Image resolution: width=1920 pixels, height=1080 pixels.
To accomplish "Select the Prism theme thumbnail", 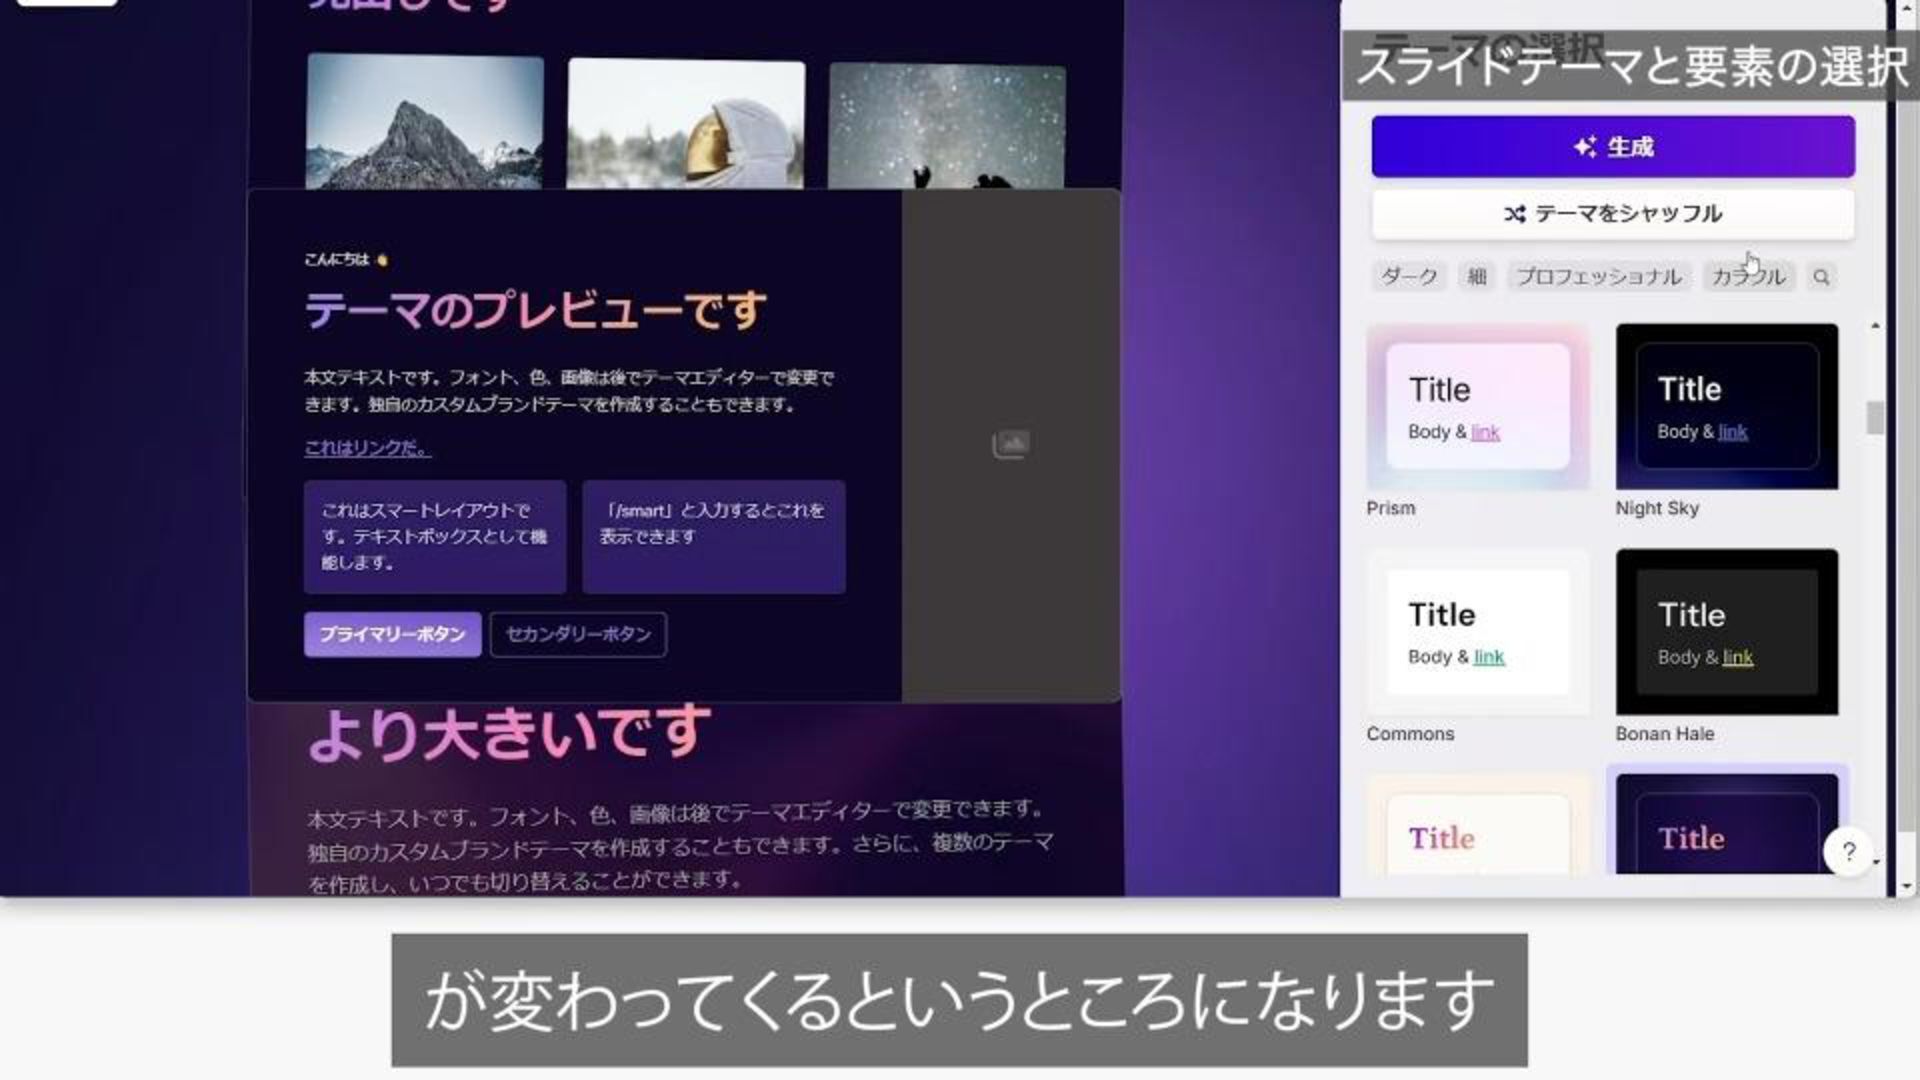I will click(1477, 406).
